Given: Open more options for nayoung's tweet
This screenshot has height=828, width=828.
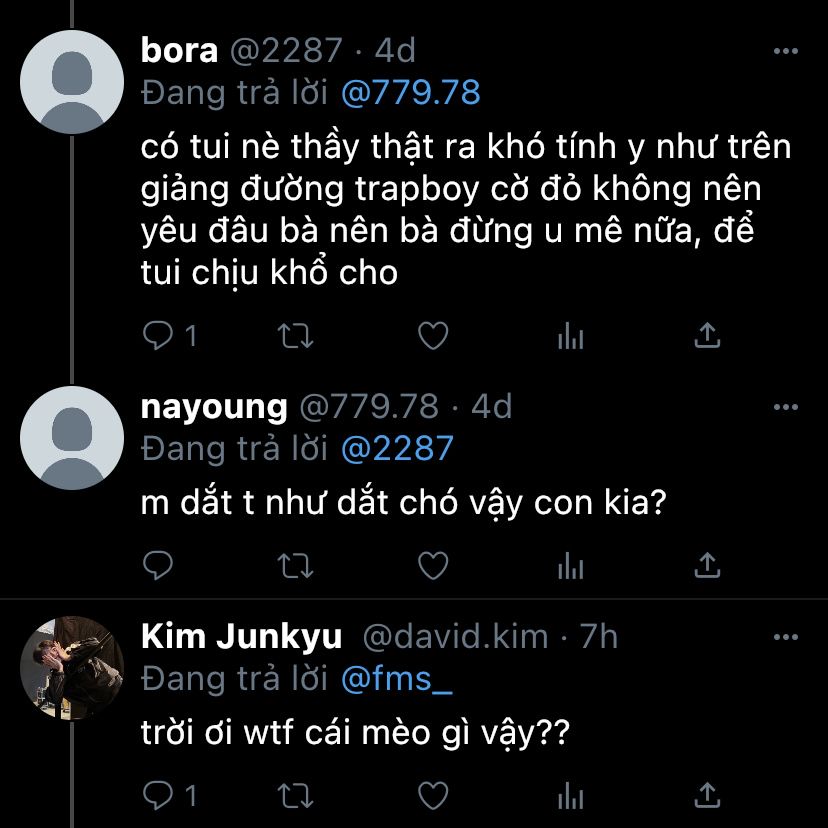Looking at the screenshot, I should [787, 406].
